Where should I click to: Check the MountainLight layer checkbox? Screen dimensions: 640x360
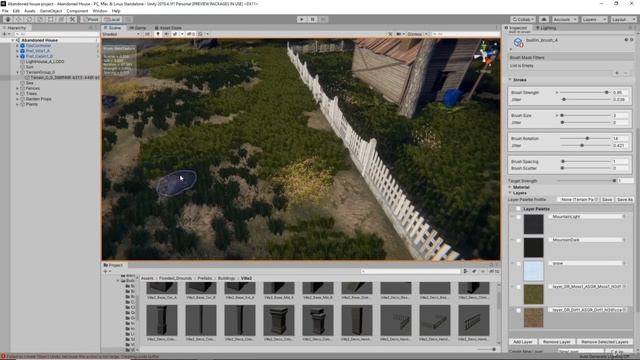pyautogui.click(x=518, y=217)
